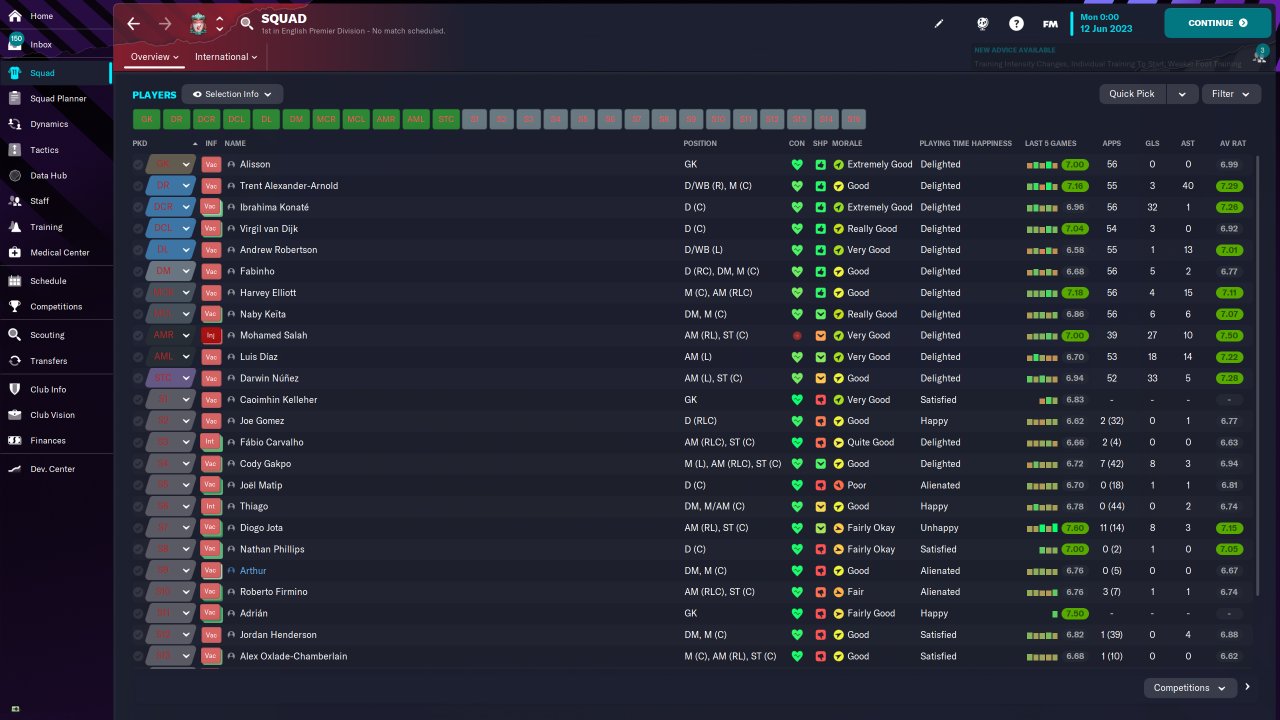Open the arrow menu beside Quick Pick
Viewport: 1280px width, 720px height.
point(1182,94)
